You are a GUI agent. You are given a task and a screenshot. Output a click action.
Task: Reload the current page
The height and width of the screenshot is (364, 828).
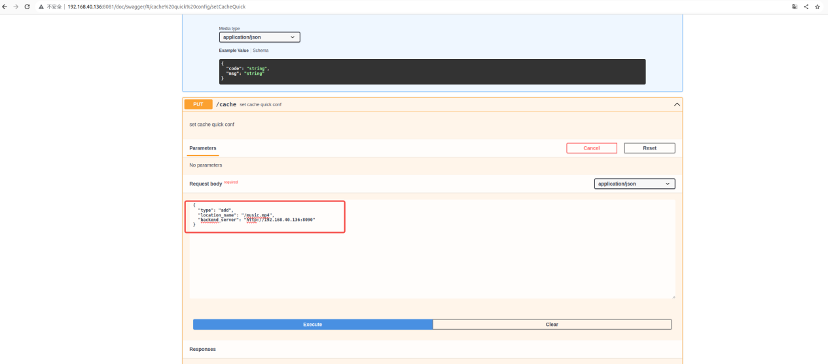27,7
